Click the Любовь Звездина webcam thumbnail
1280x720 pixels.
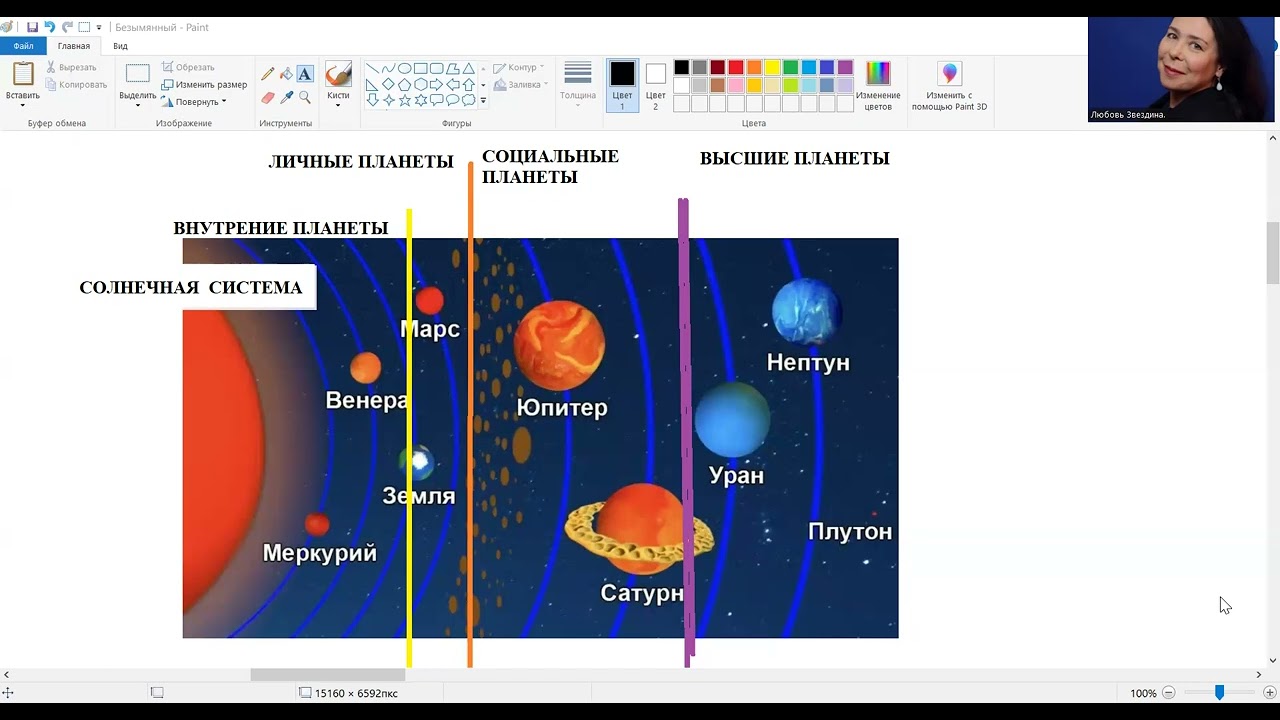click(x=1181, y=70)
